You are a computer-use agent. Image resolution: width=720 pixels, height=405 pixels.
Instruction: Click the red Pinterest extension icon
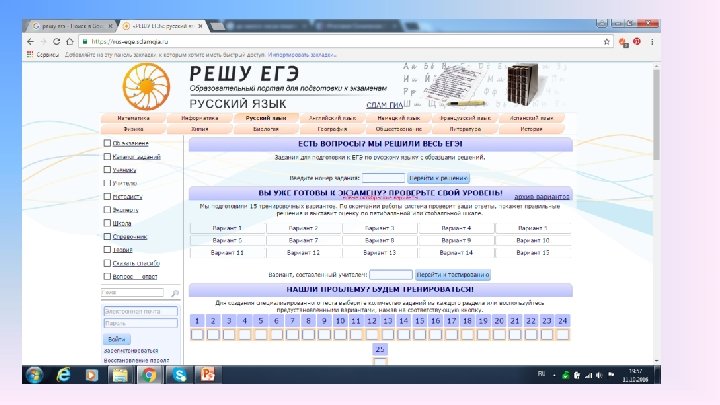637,42
